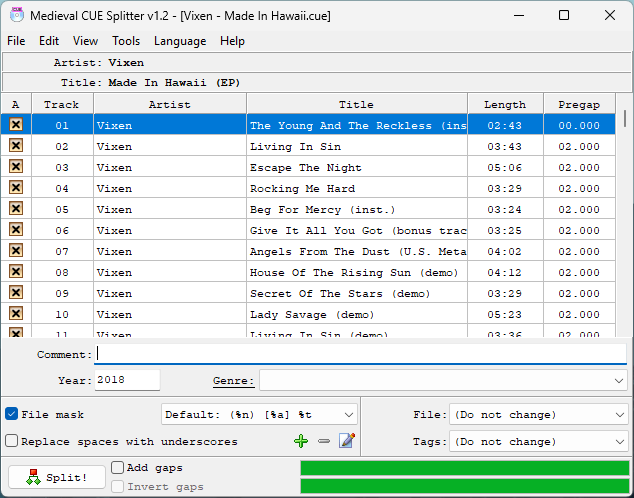Click the app icon in title bar
Image resolution: width=634 pixels, height=498 pixels.
tap(13, 15)
